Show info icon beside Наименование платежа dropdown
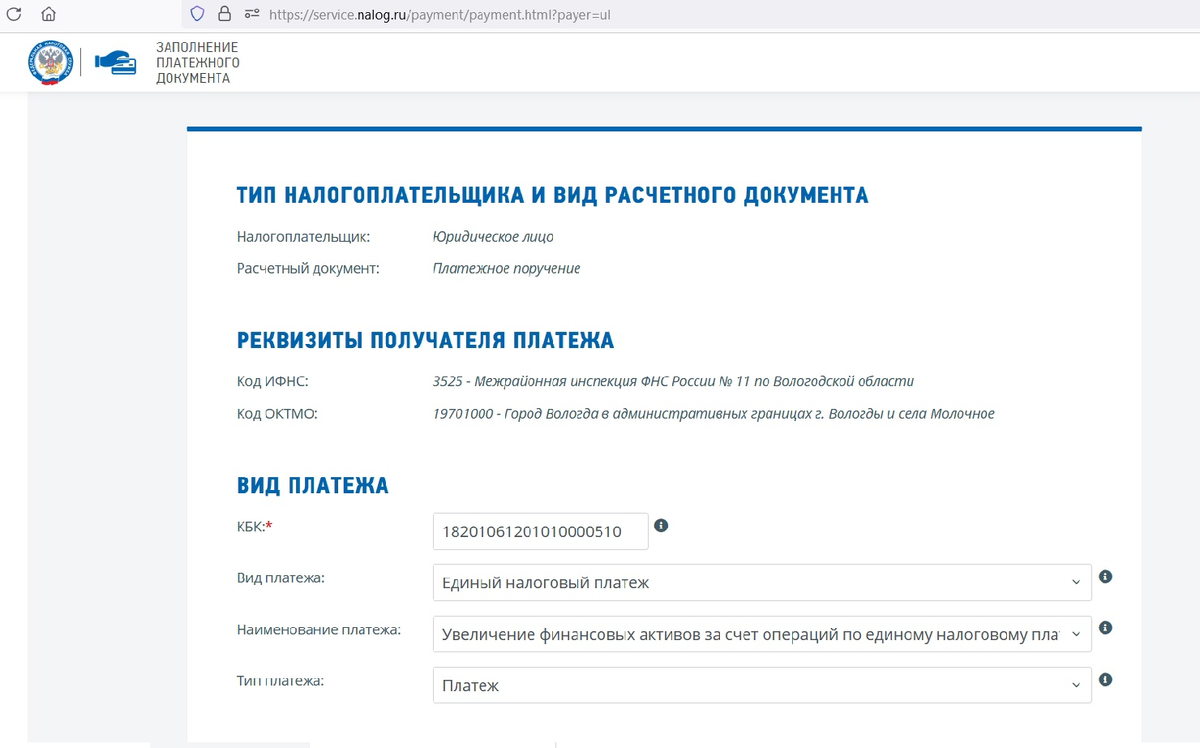This screenshot has height=748, width=1200. tap(1105, 628)
